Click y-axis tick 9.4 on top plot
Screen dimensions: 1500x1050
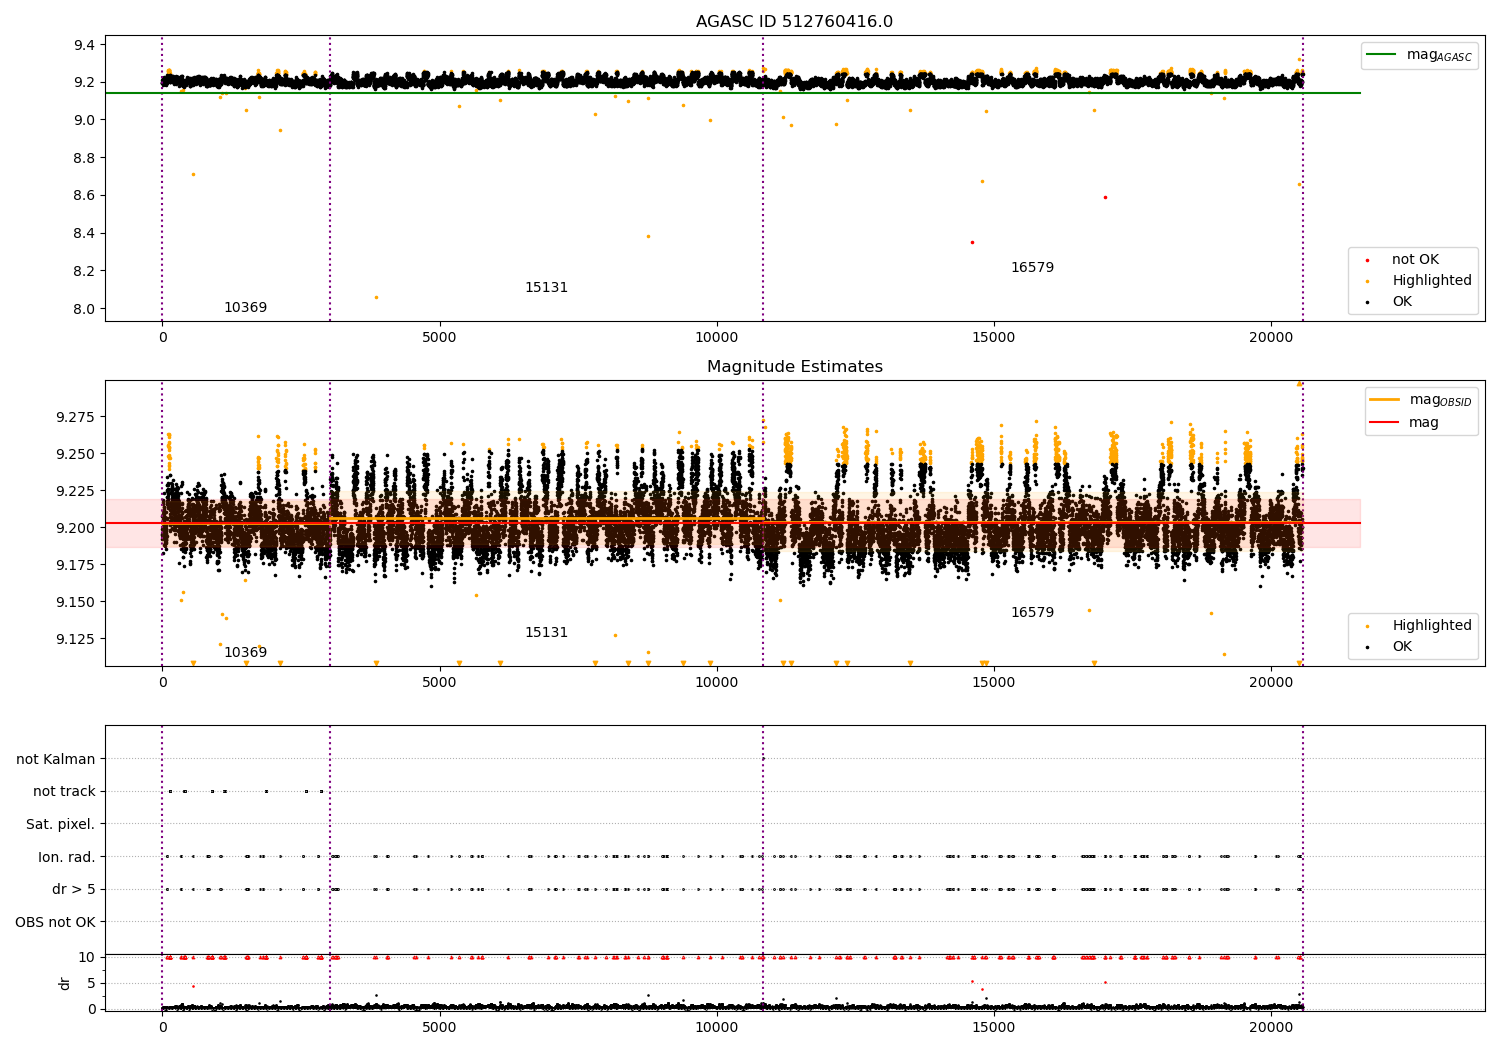point(85,45)
